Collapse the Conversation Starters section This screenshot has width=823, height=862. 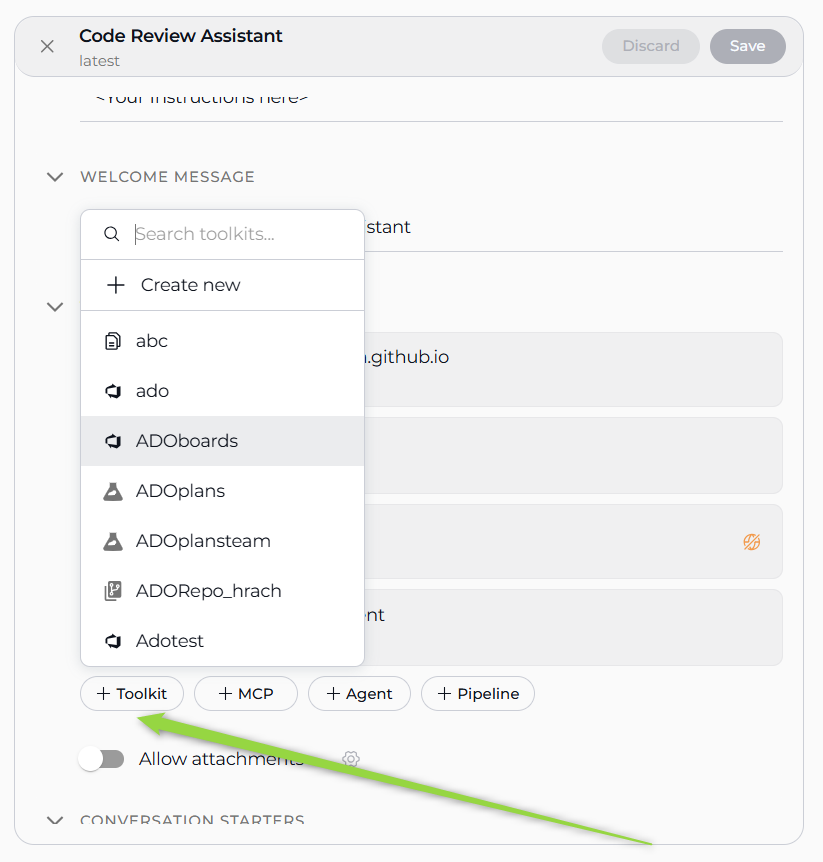pyautogui.click(x=54, y=821)
